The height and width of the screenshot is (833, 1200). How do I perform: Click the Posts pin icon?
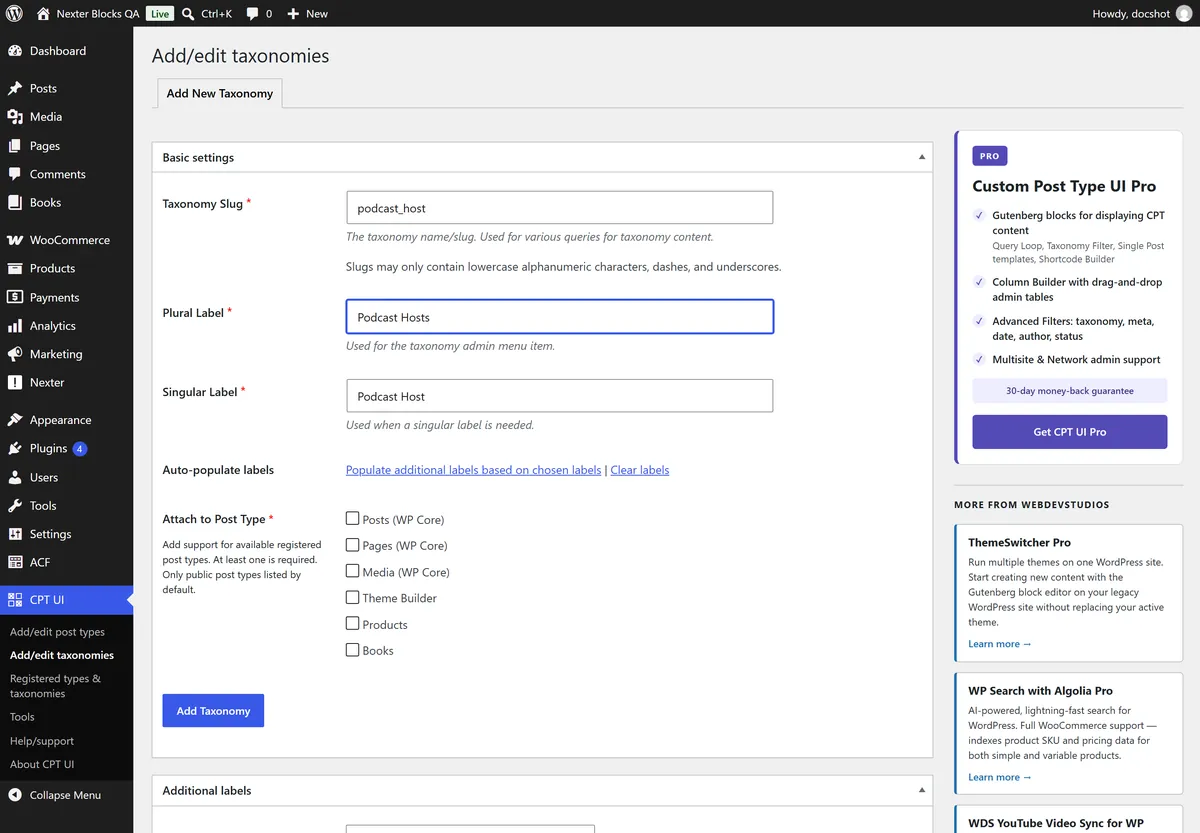pyautogui.click(x=15, y=89)
